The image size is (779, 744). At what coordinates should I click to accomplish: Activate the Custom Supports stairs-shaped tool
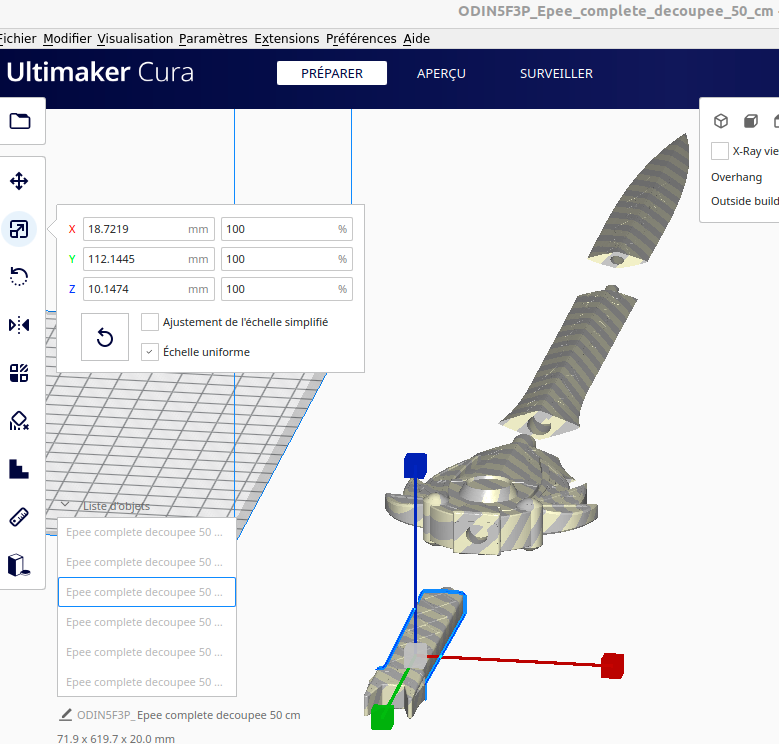[19, 469]
